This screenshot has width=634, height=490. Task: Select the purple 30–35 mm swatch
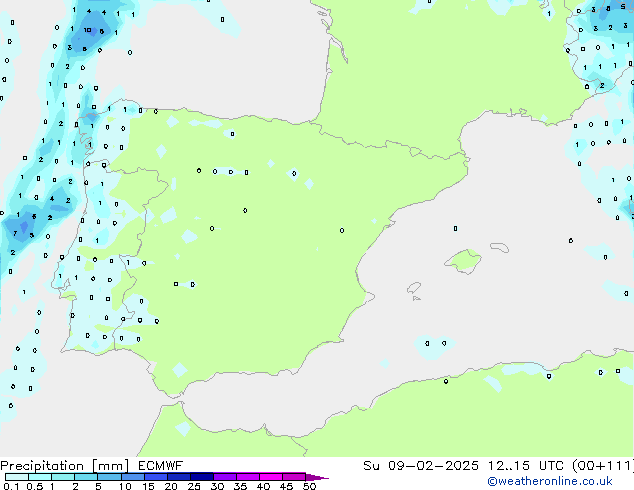[x=224, y=477]
